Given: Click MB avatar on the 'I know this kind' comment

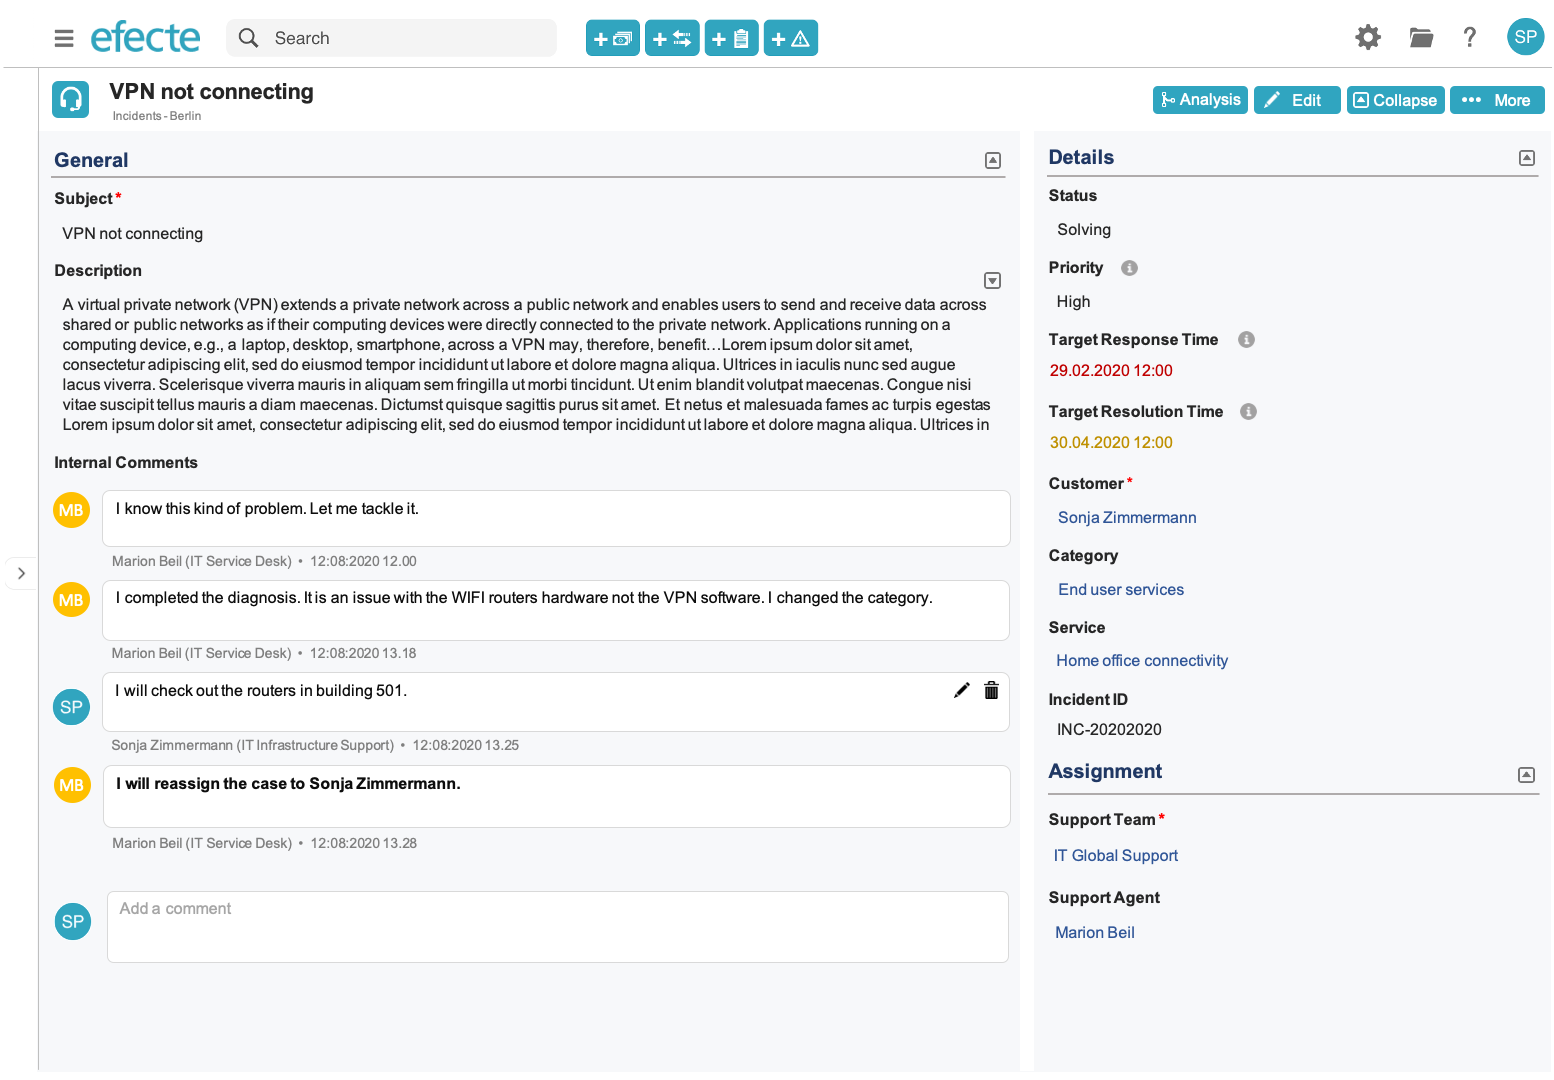Looking at the screenshot, I should pos(71,510).
